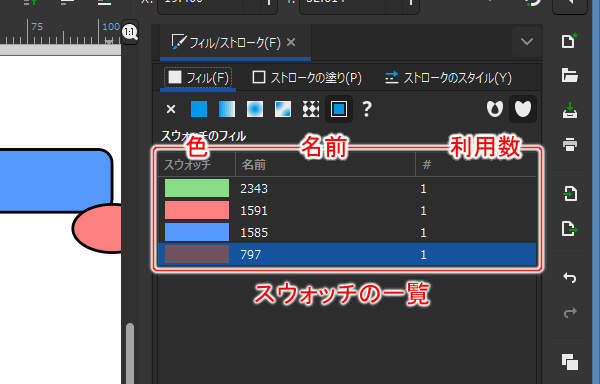Pick the green swatch in row 2343
Image resolution: width=600 pixels, height=384 pixels.
click(197, 188)
